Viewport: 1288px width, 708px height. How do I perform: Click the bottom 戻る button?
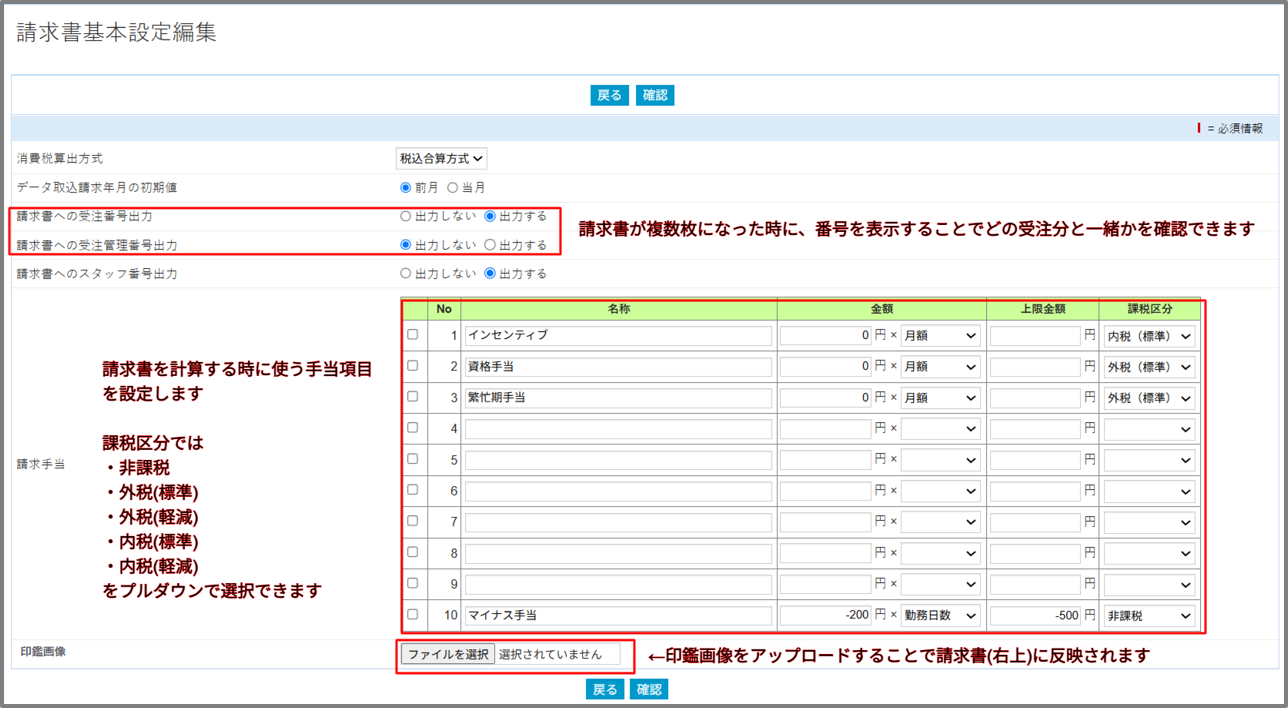tap(605, 689)
